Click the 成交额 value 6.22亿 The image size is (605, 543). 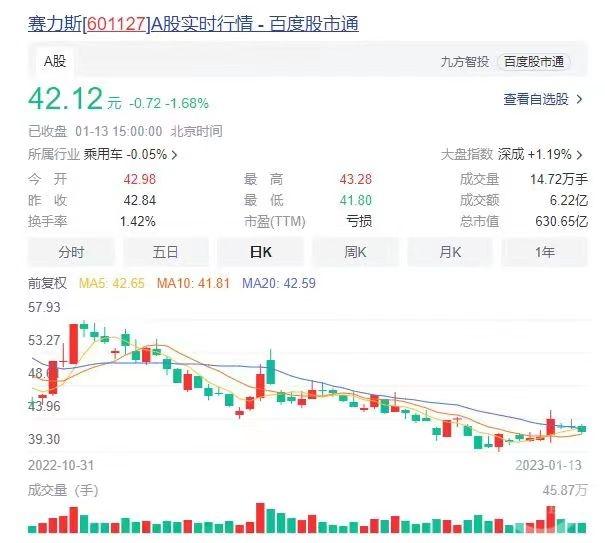point(569,200)
